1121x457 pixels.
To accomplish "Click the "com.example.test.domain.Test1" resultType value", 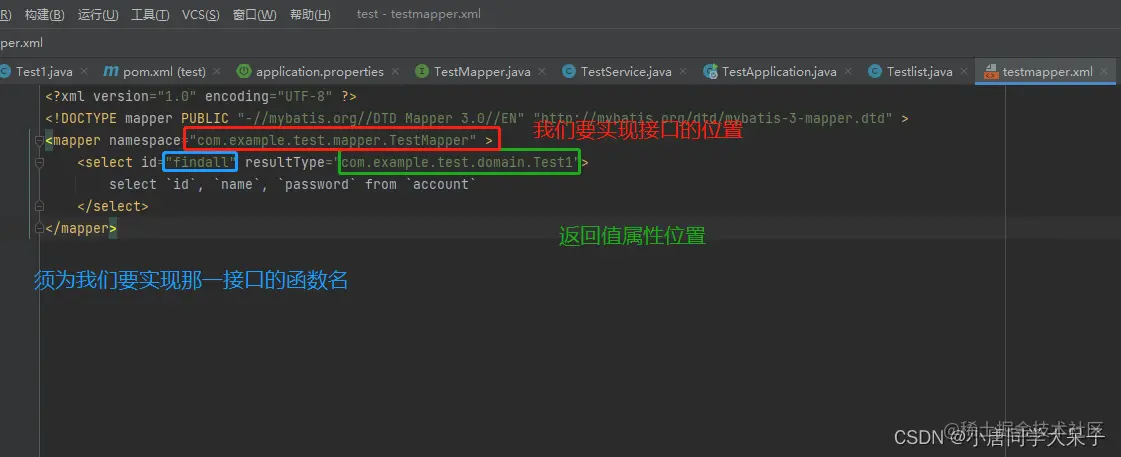I will click(458, 162).
